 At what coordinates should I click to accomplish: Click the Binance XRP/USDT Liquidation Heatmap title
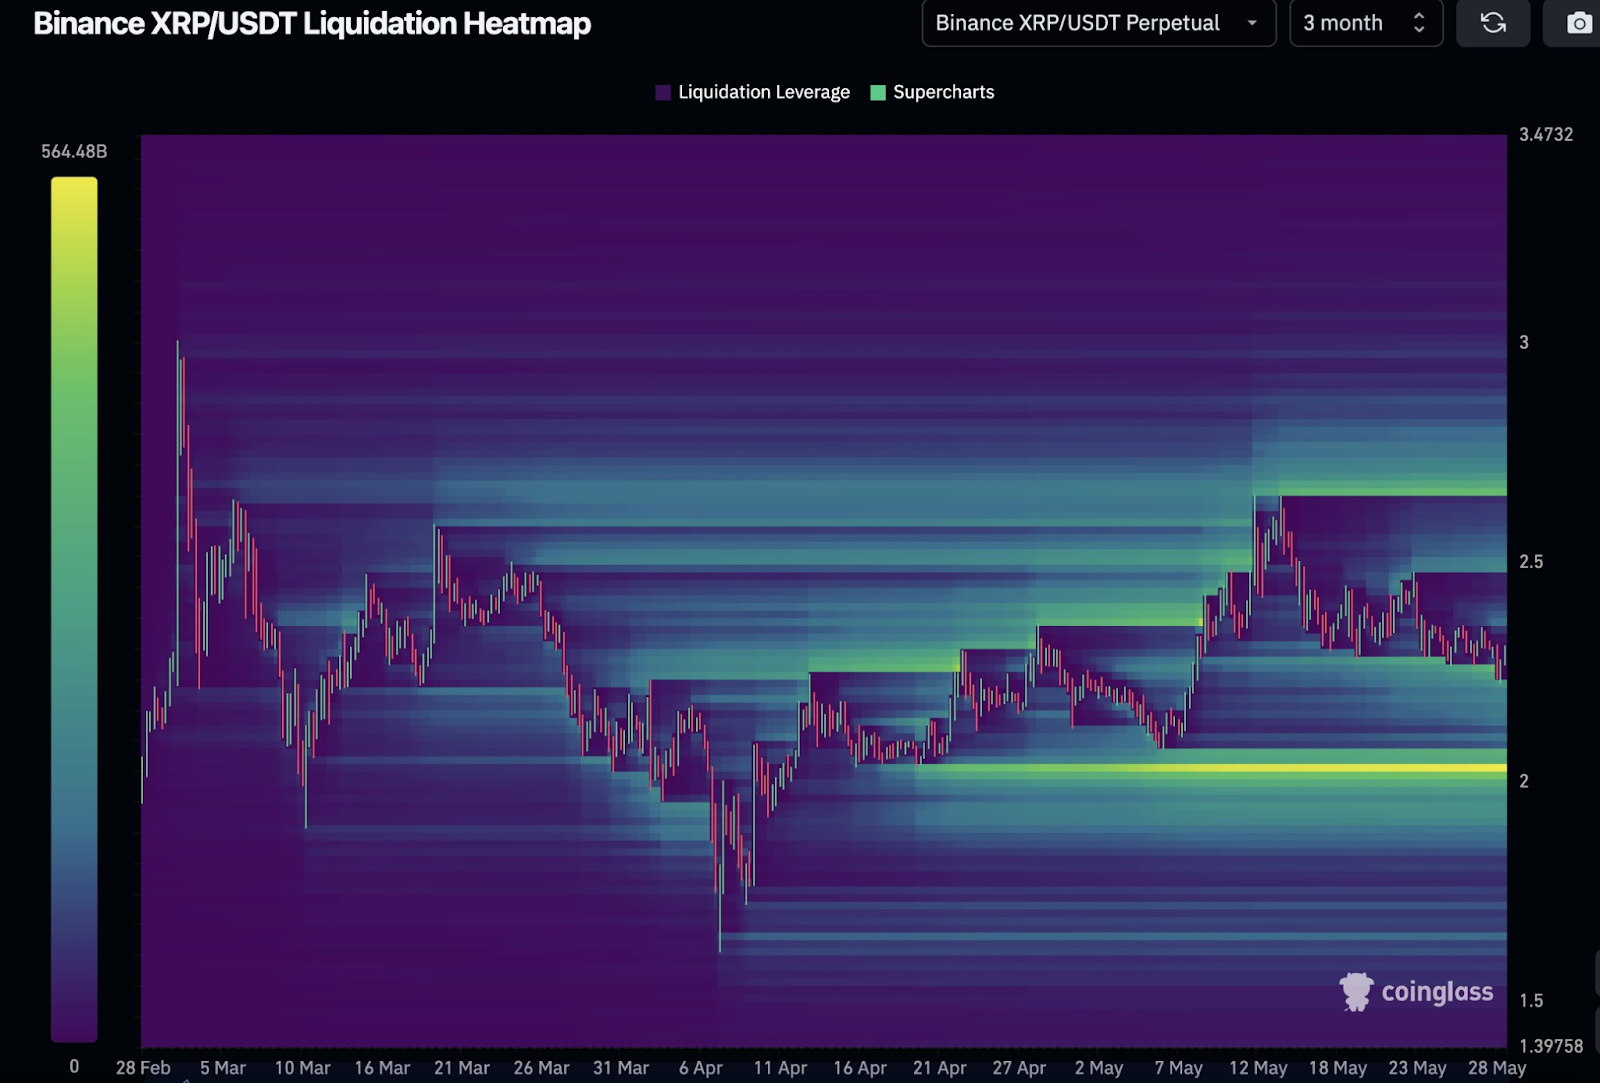312,23
